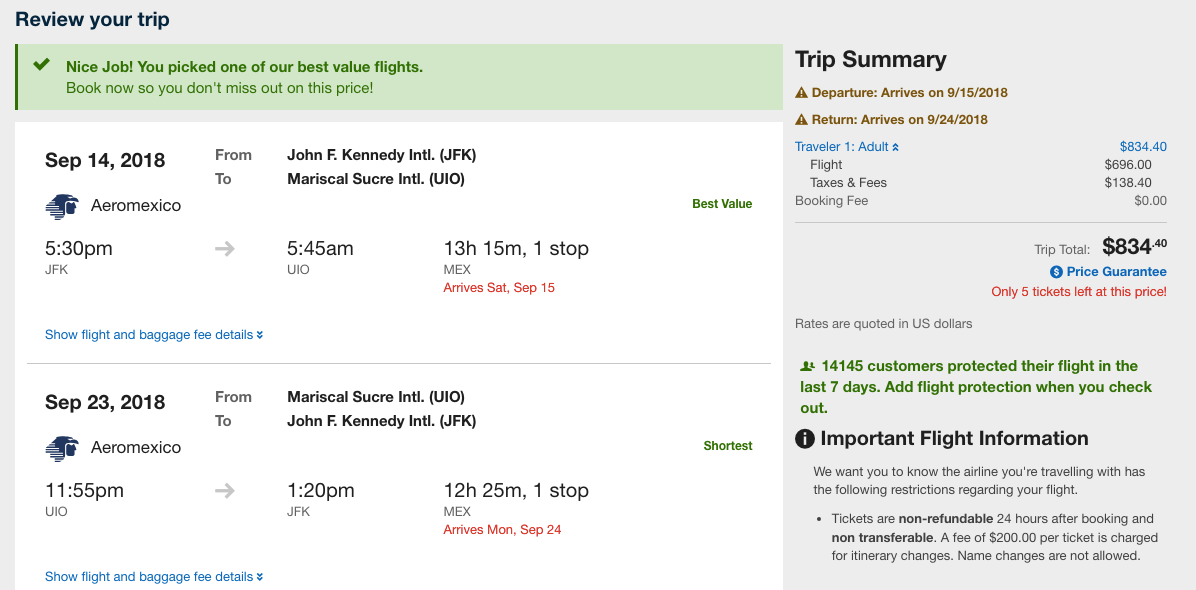Screen dimensions: 1196x590
Task: Click the Aeromexico logo on return flight
Action: tap(62, 448)
